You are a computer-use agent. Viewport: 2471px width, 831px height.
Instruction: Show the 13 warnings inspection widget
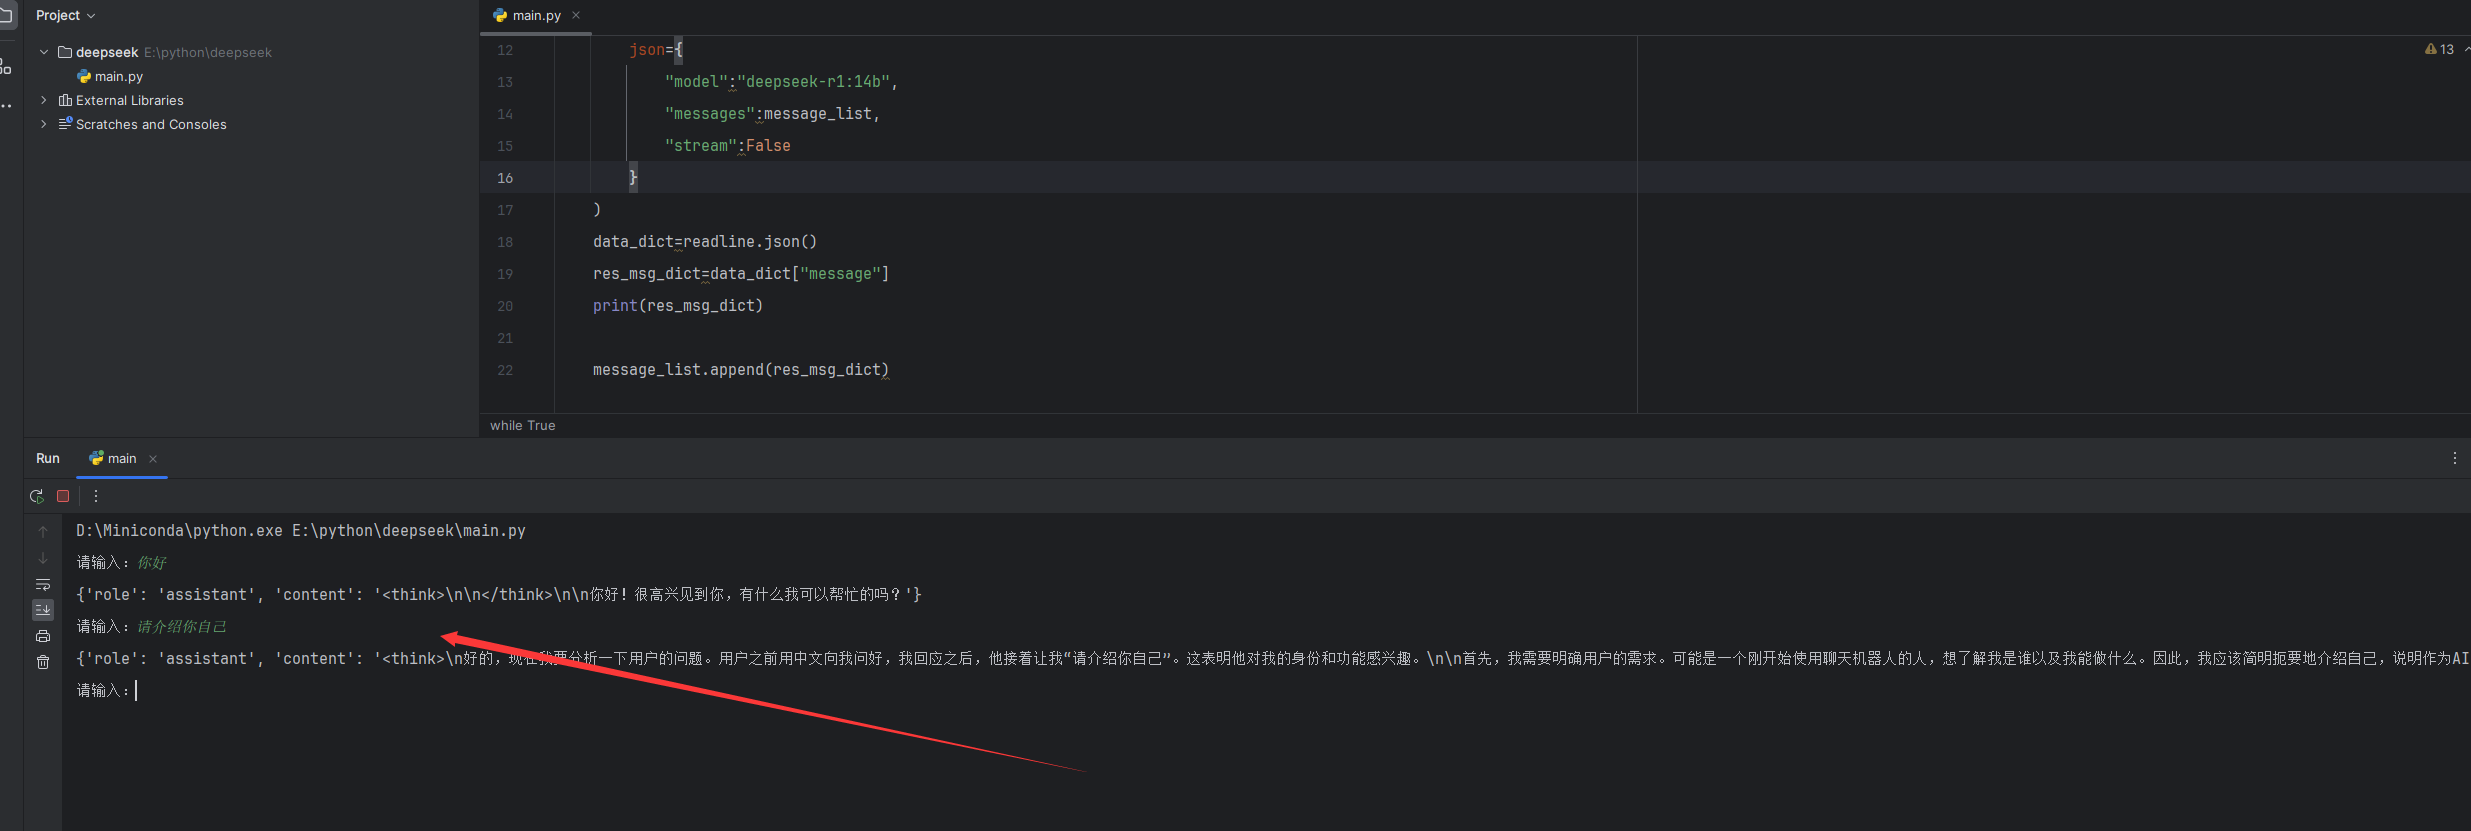(x=2440, y=49)
